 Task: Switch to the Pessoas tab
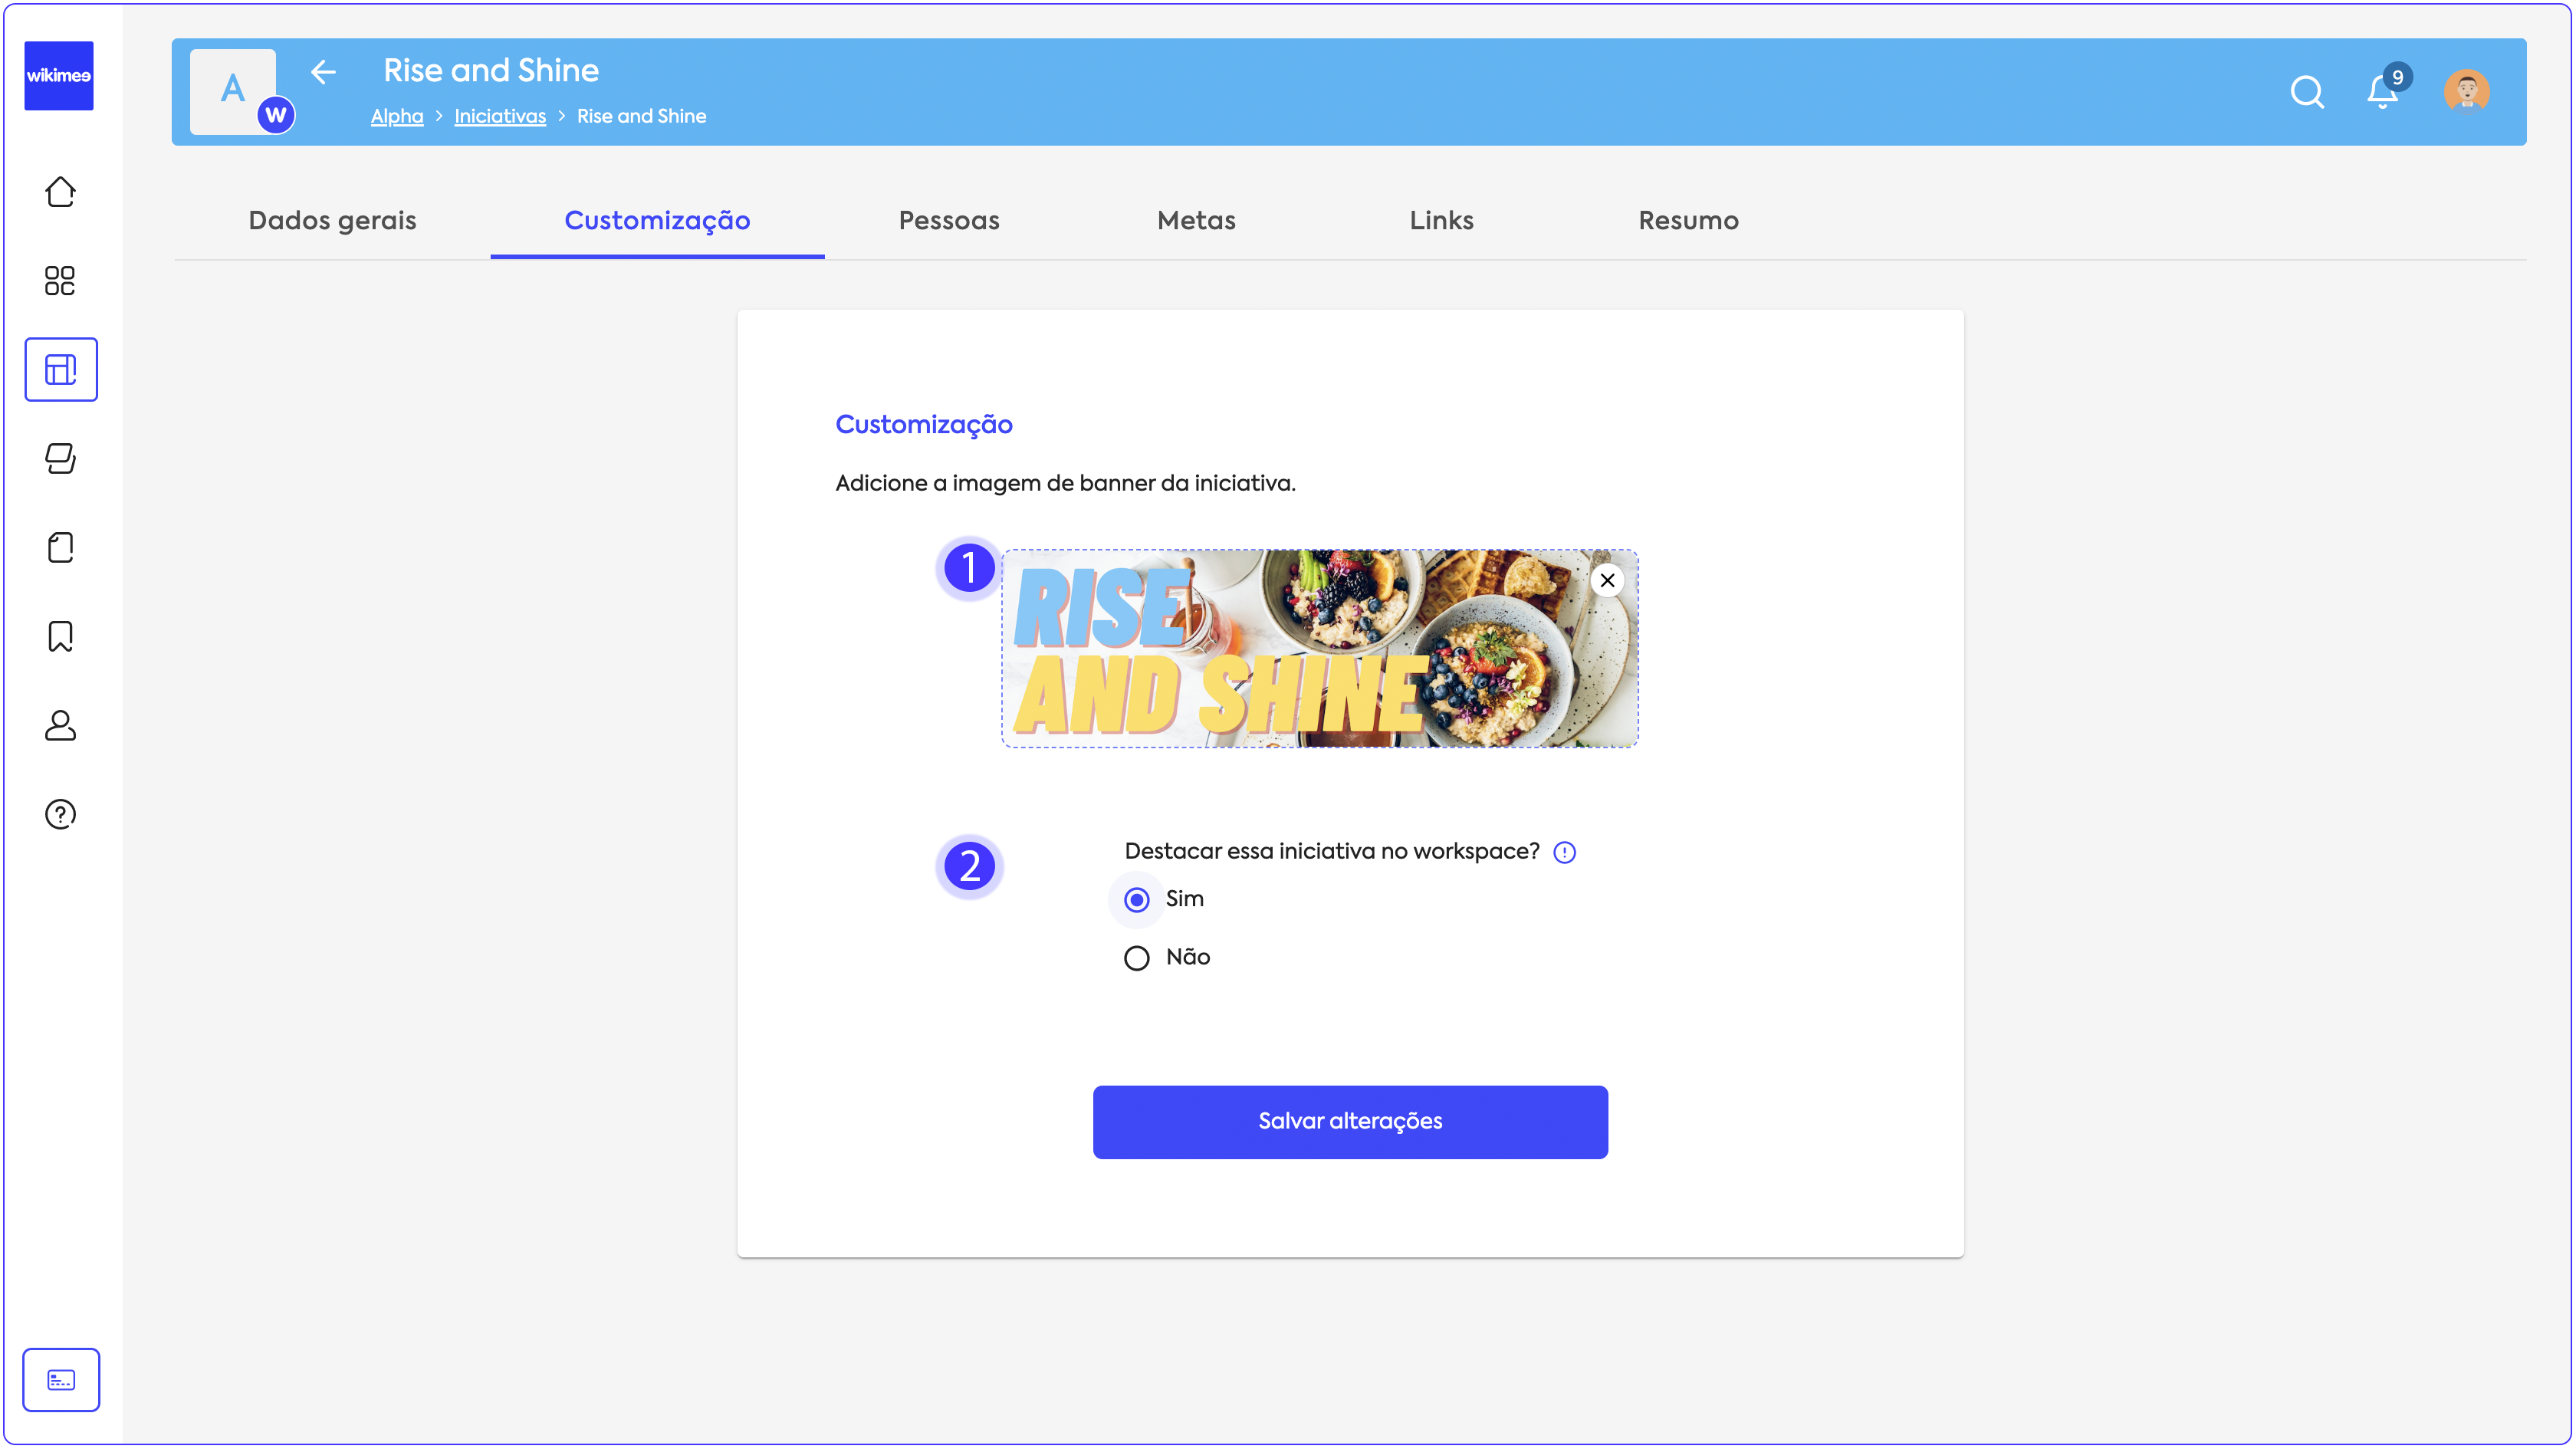[x=949, y=221]
